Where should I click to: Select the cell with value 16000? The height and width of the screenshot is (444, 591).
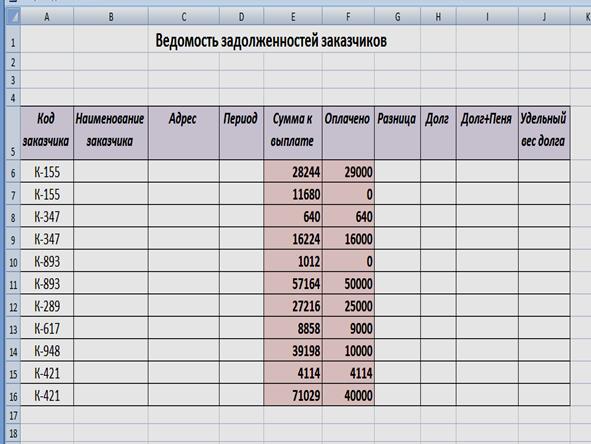[348, 239]
